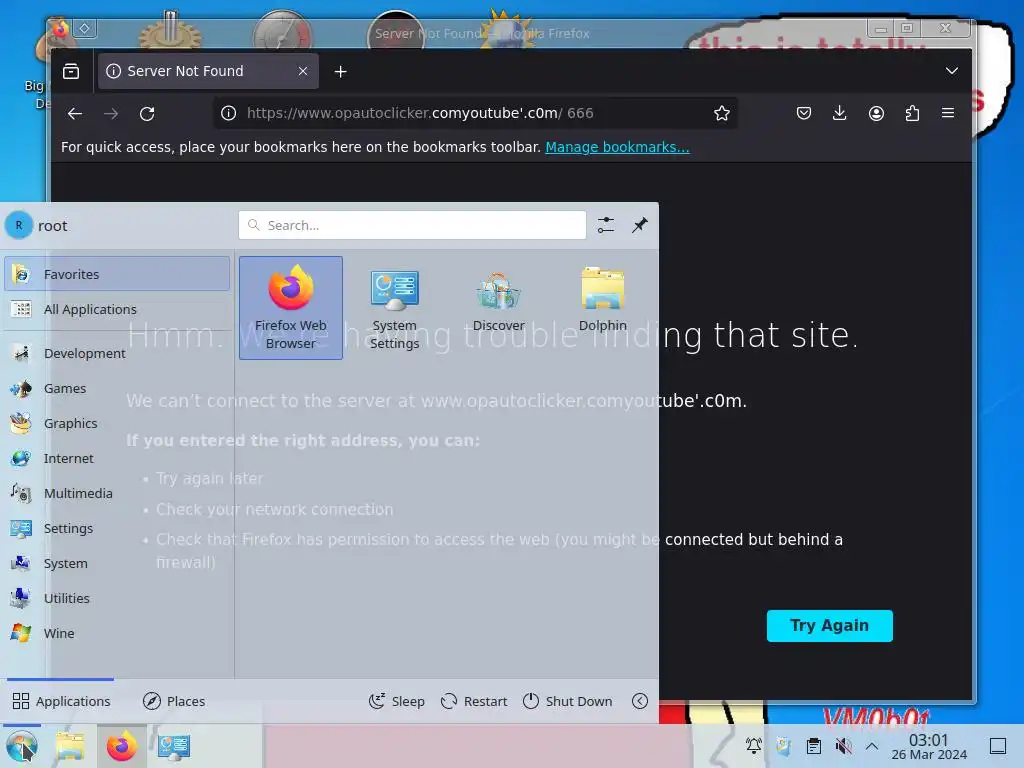1024x768 pixels.
Task: Open the Games category
Action: click(117, 388)
